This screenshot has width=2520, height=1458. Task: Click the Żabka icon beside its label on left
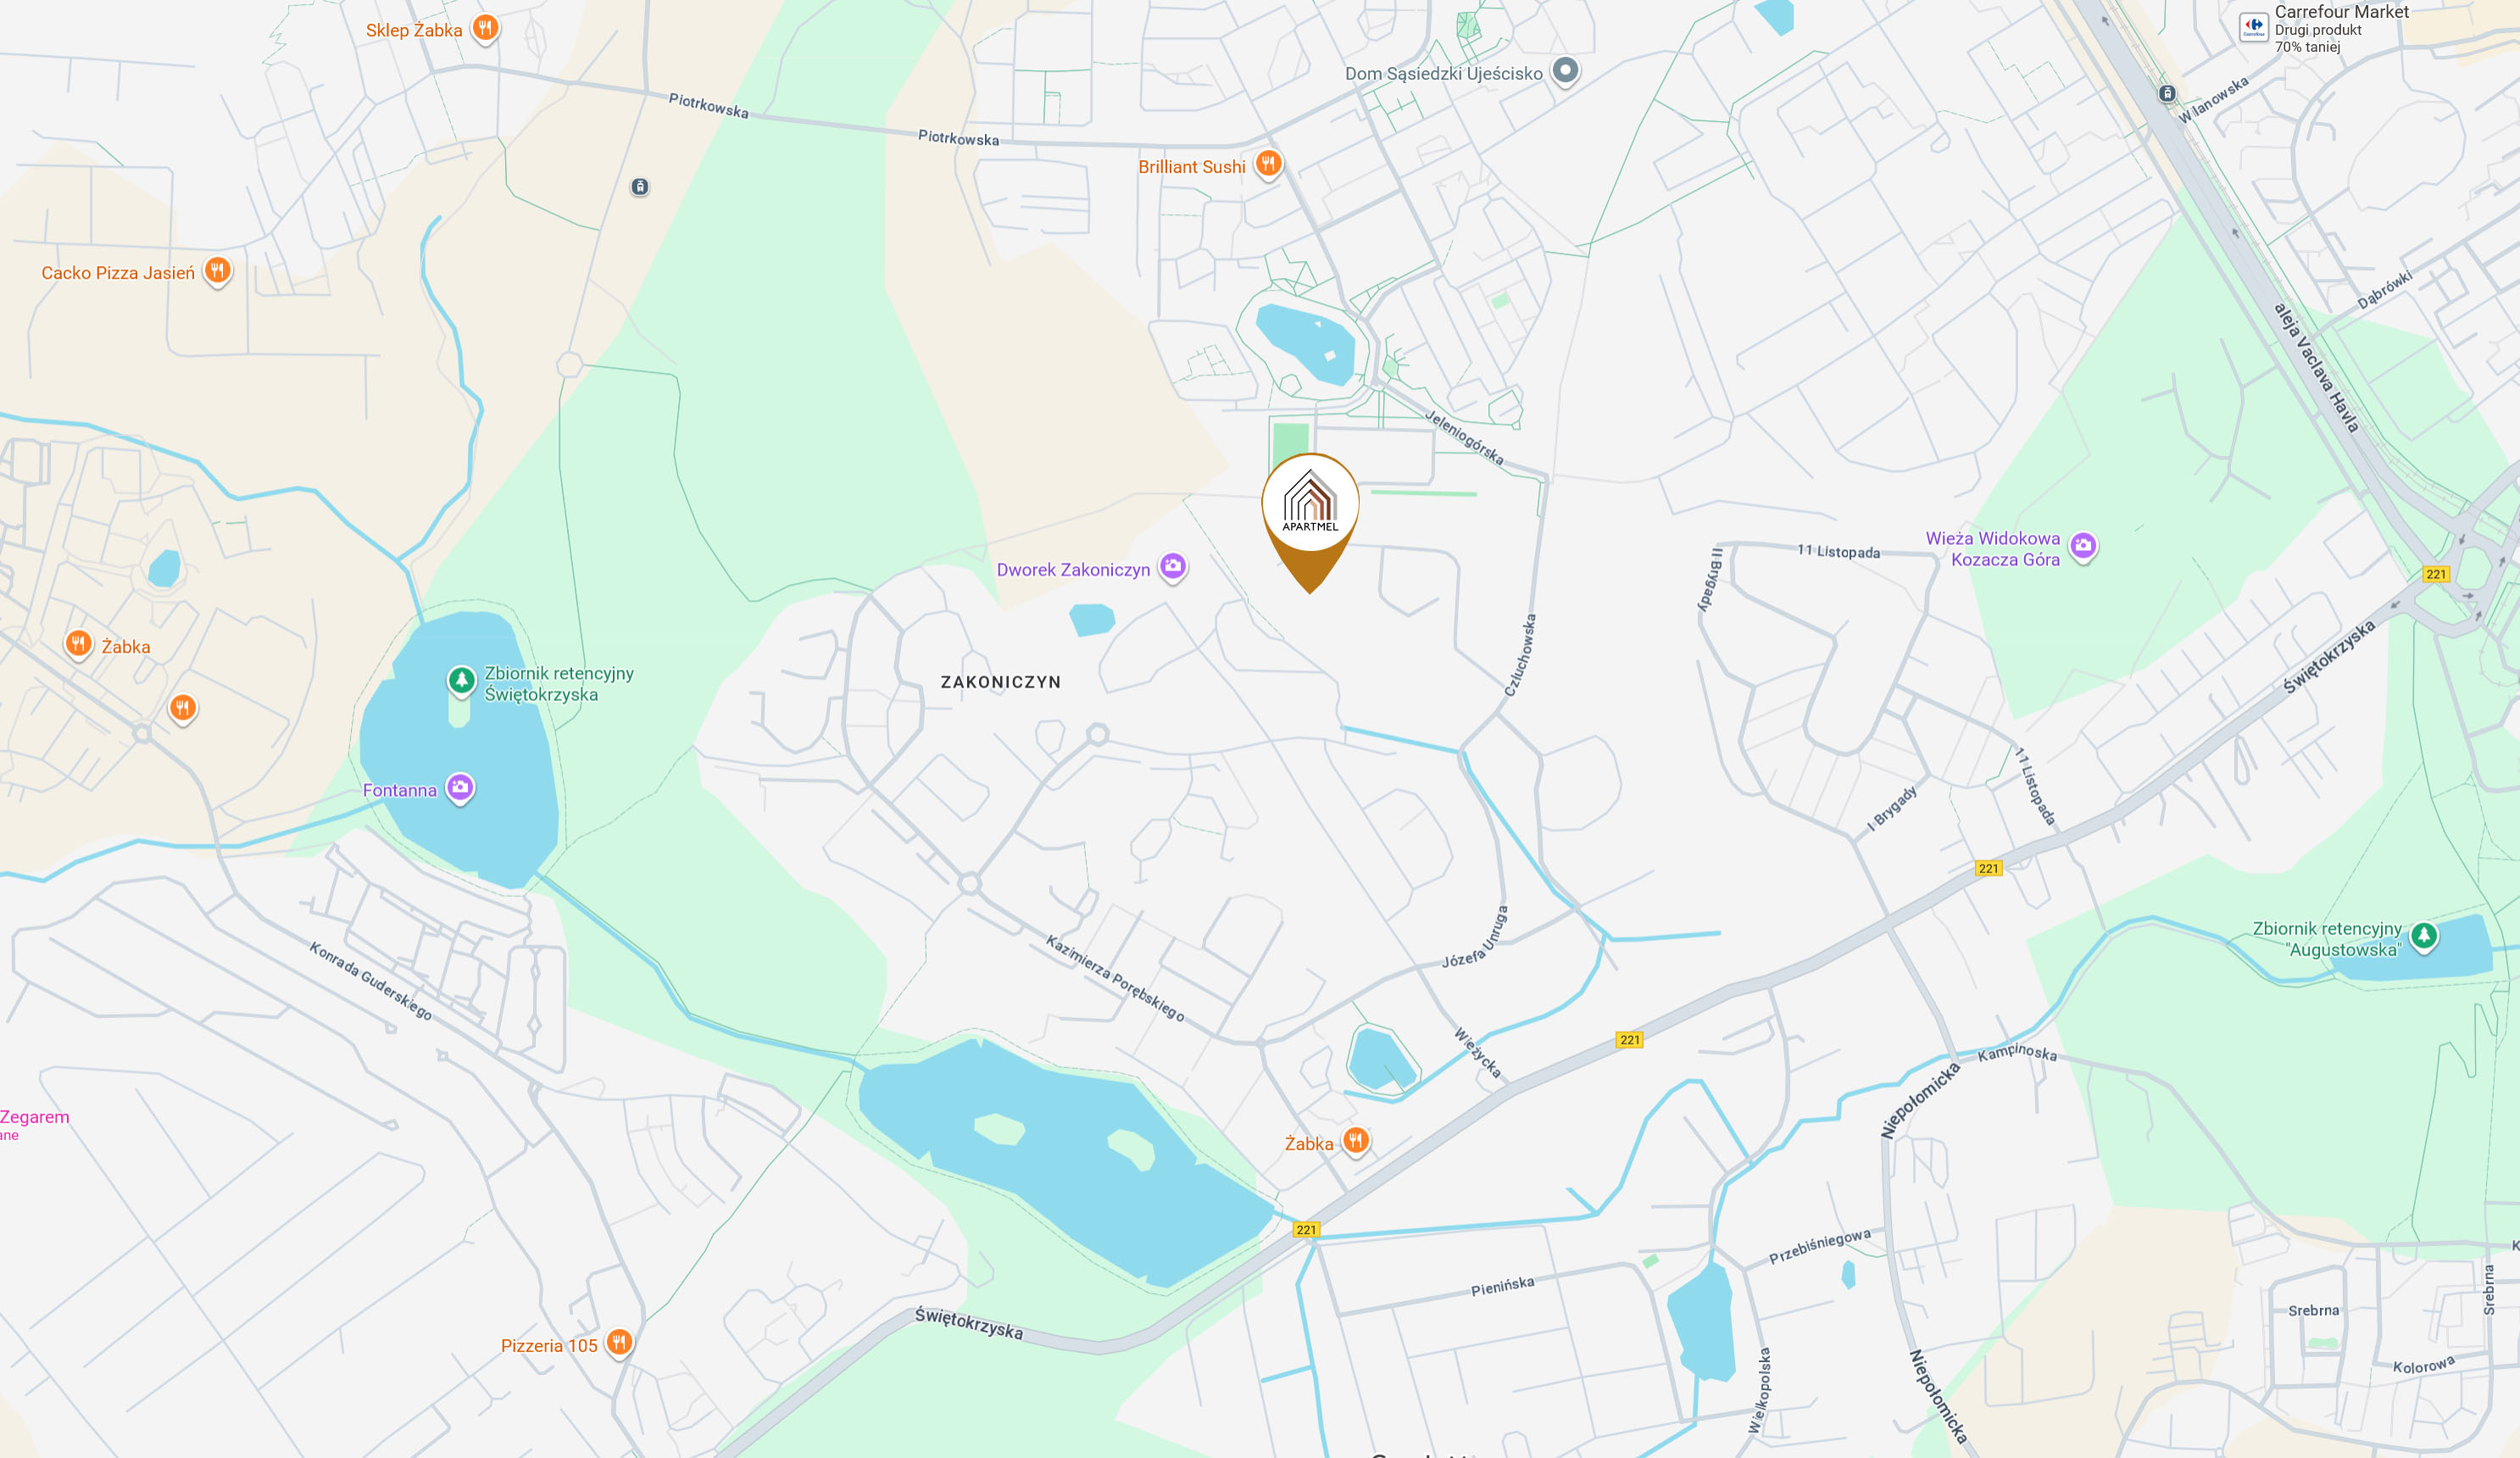(78, 644)
